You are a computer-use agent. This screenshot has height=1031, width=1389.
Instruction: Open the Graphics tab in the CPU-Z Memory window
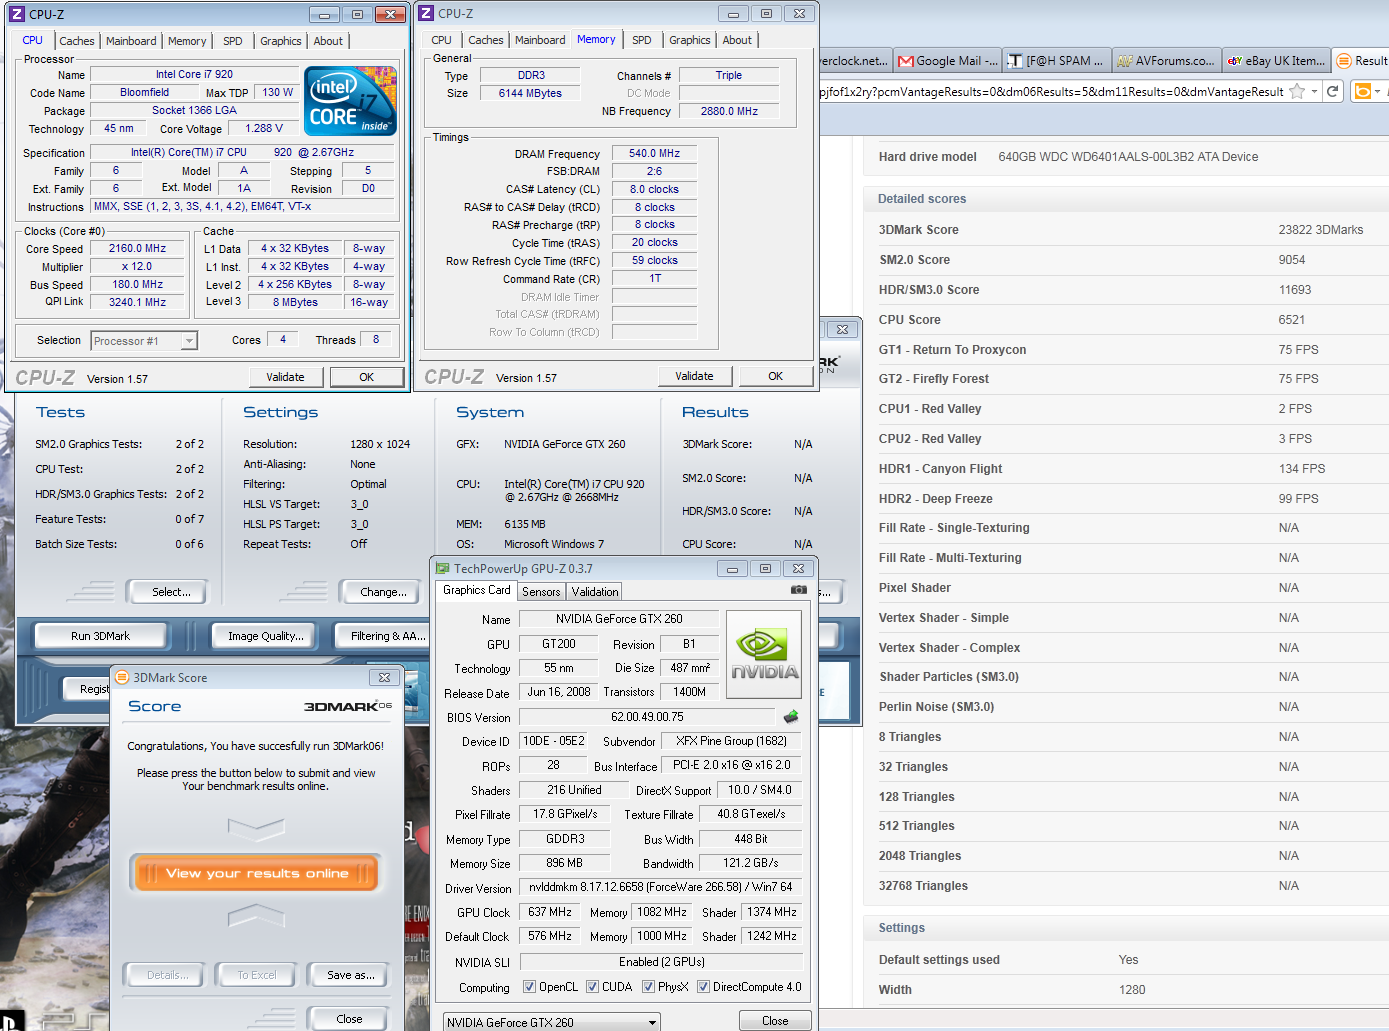(x=690, y=40)
